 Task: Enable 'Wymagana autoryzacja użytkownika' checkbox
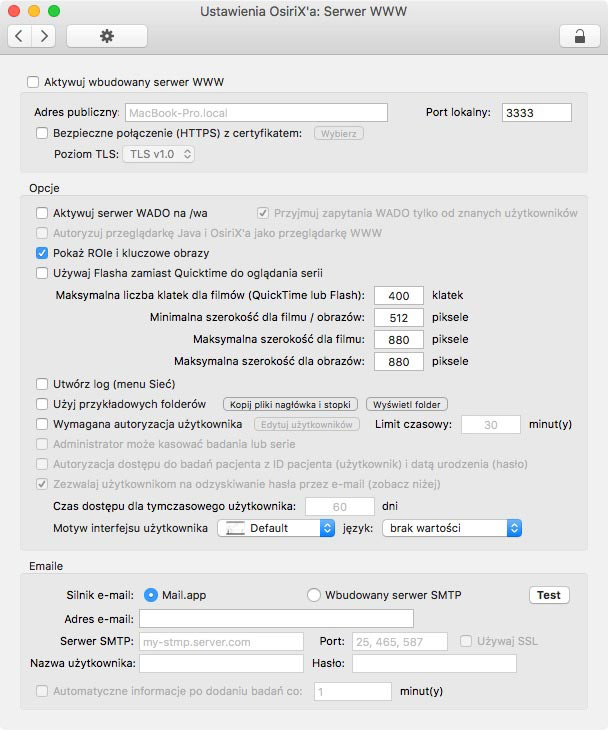point(42,424)
